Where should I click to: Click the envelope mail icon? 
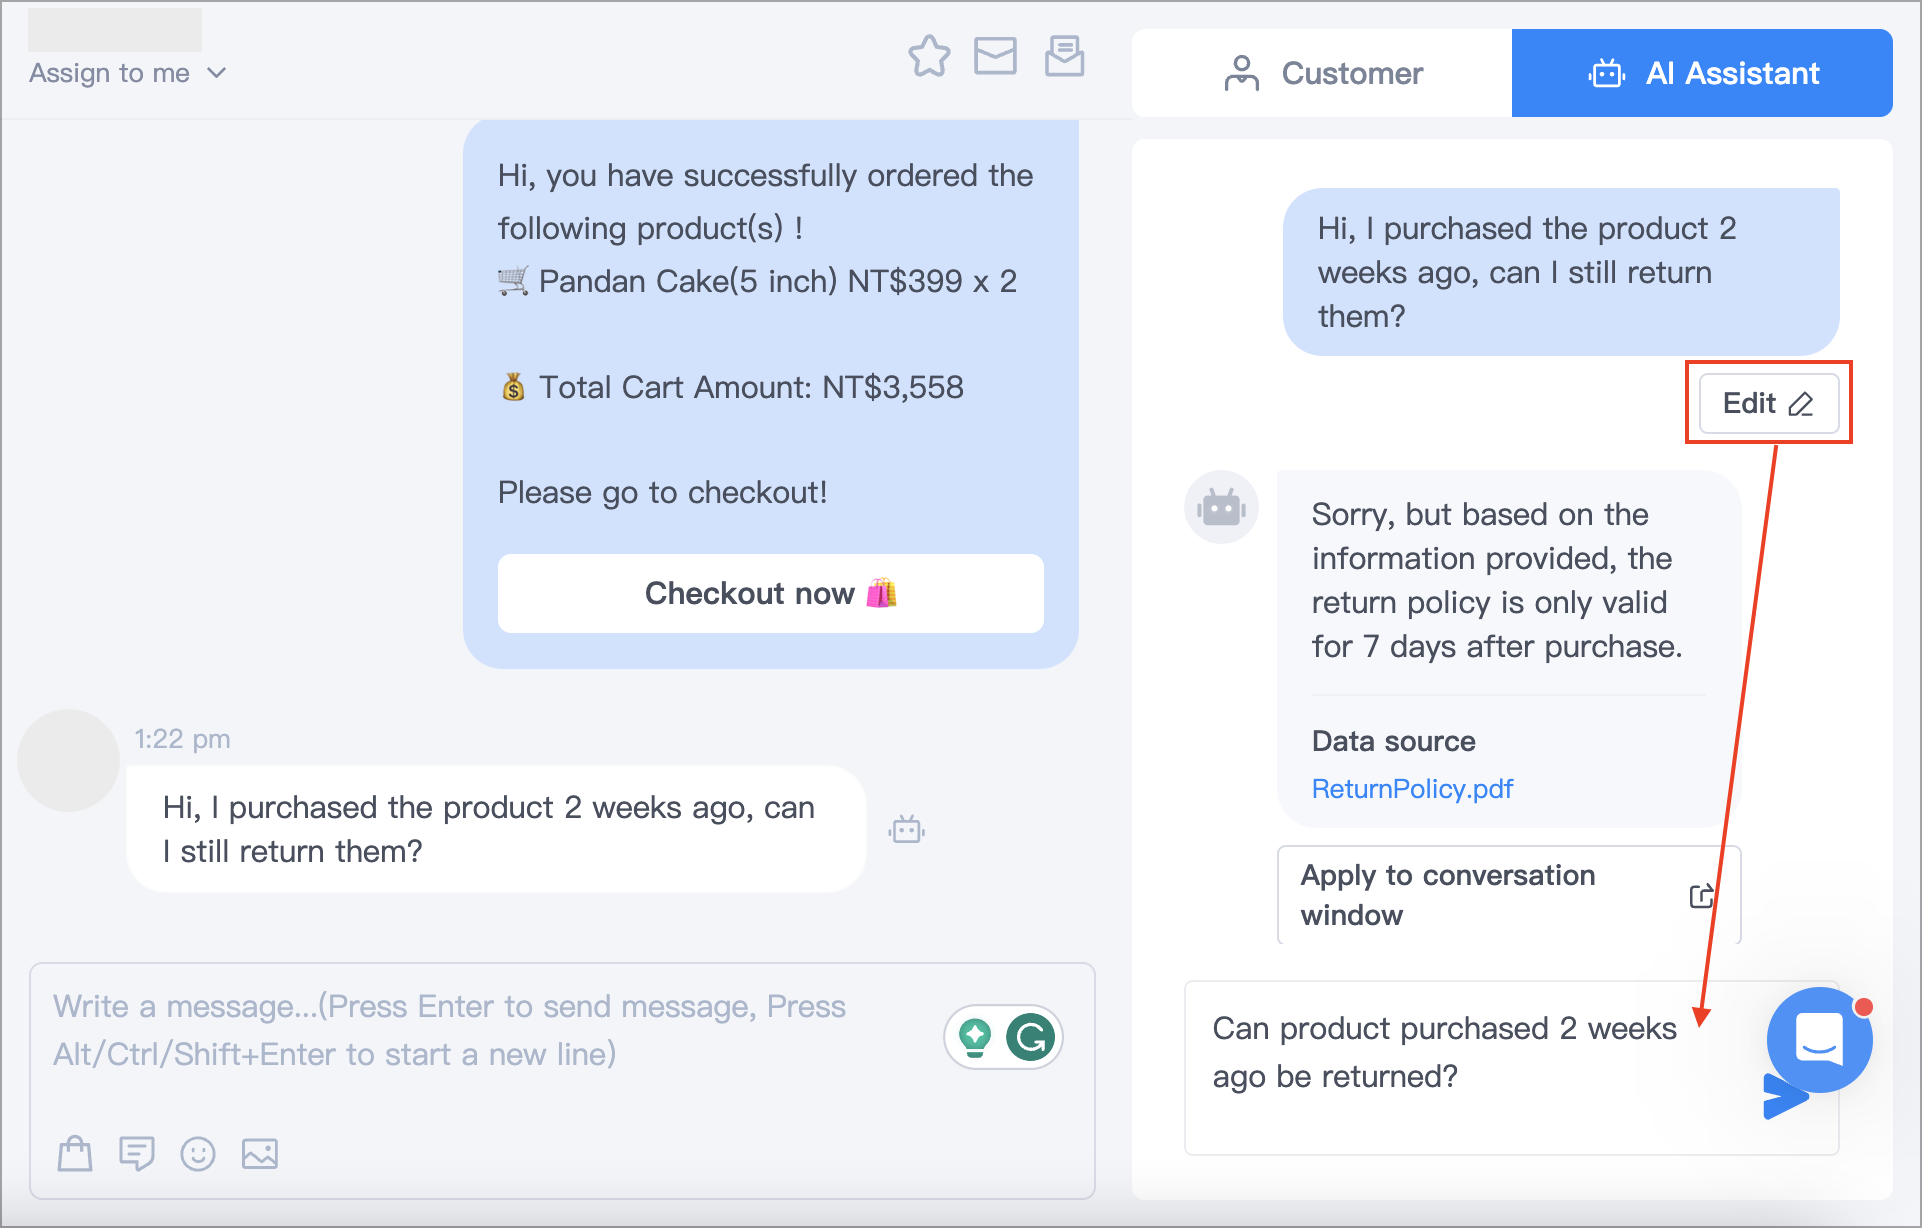tap(995, 56)
